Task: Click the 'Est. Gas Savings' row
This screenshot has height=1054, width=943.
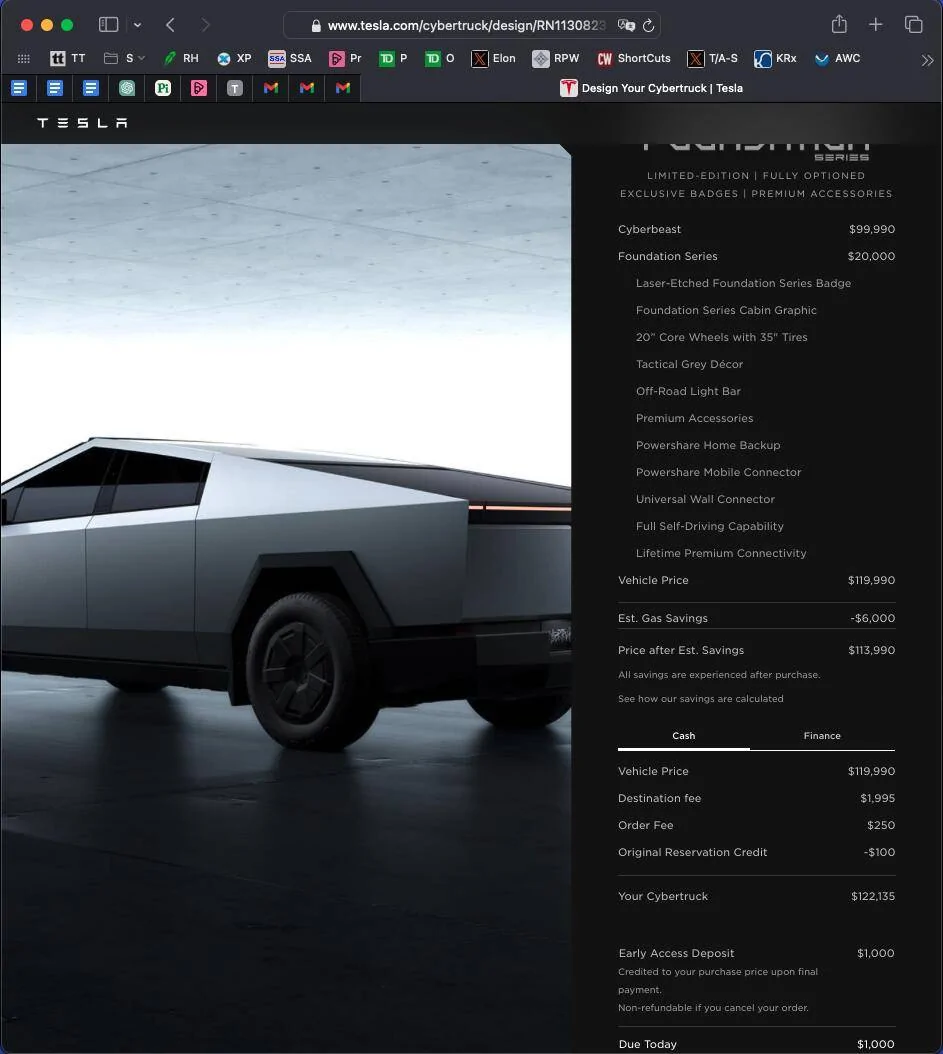Action: (x=756, y=618)
